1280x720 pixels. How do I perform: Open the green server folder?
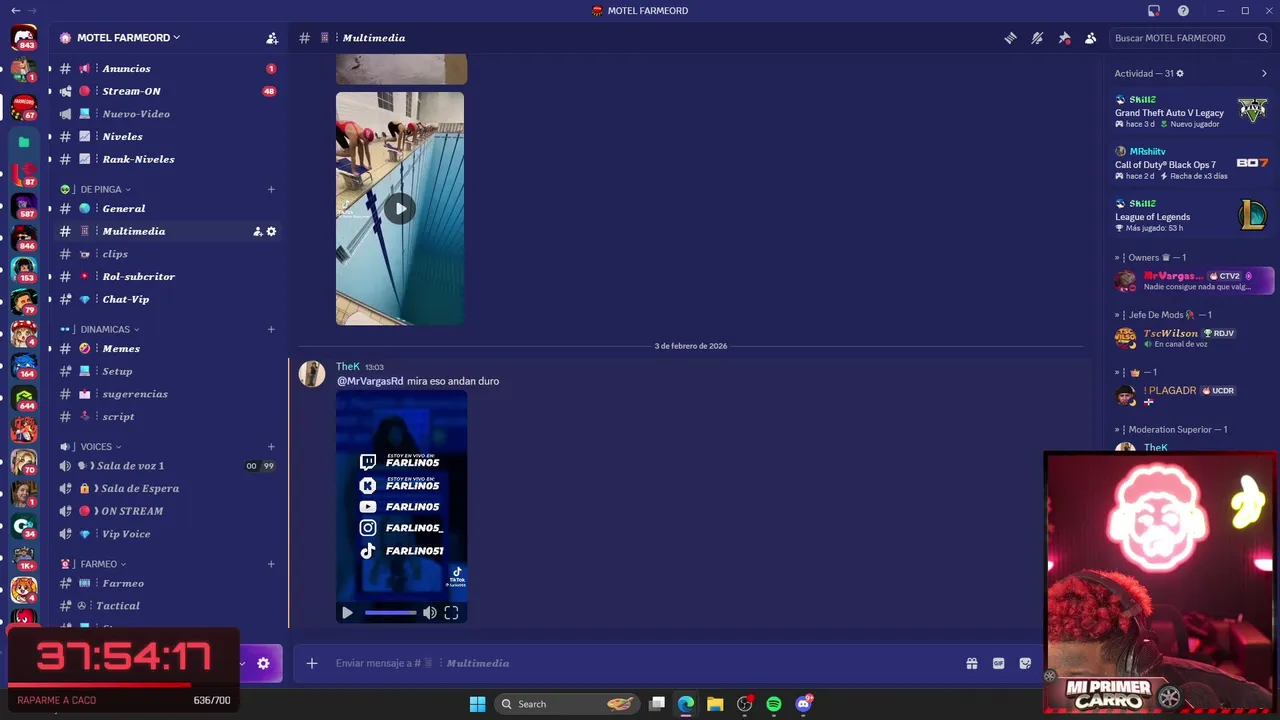pos(24,142)
